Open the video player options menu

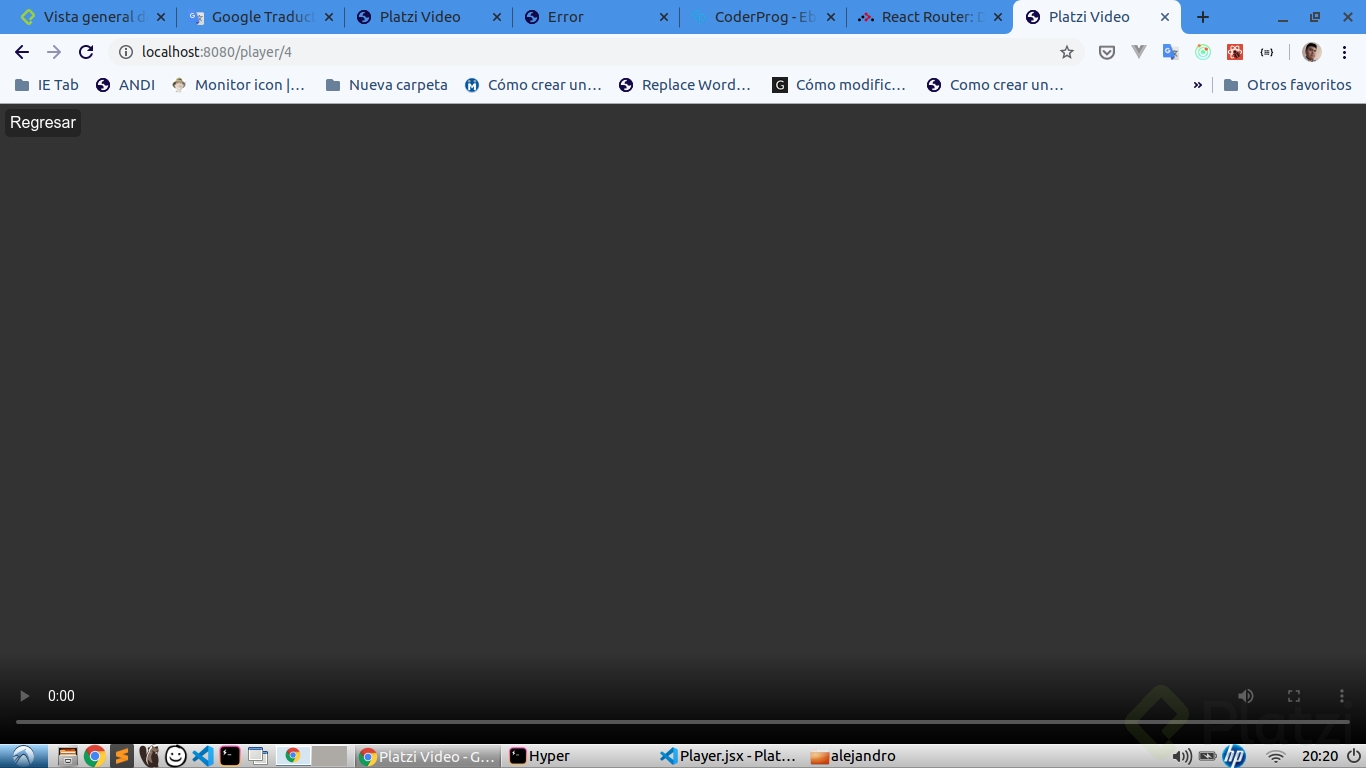click(1342, 696)
